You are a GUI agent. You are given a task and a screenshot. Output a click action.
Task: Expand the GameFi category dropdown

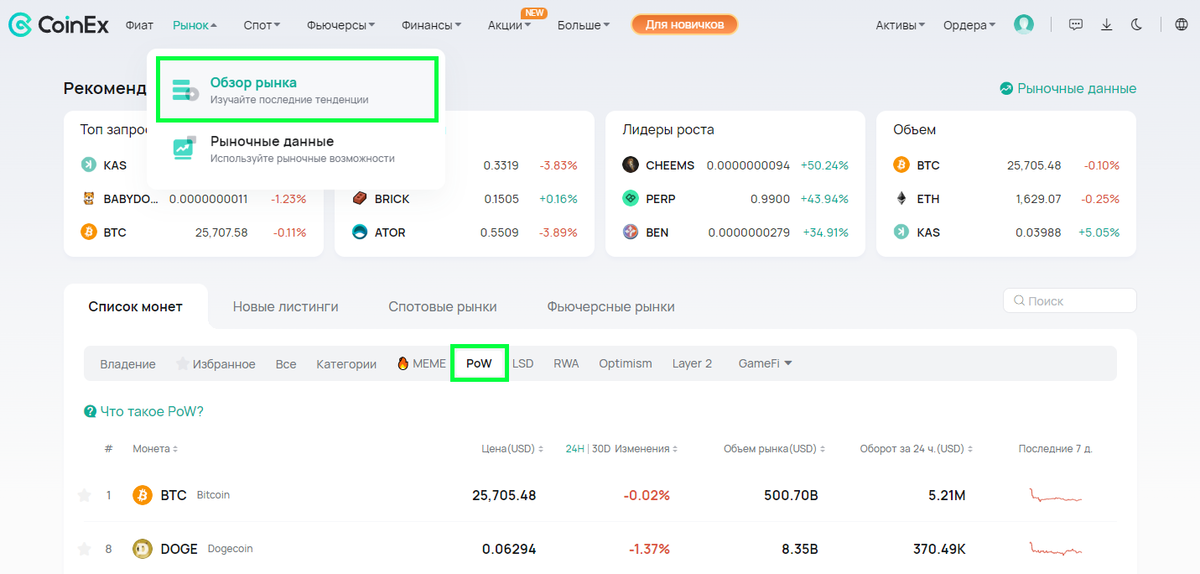pyautogui.click(x=765, y=364)
